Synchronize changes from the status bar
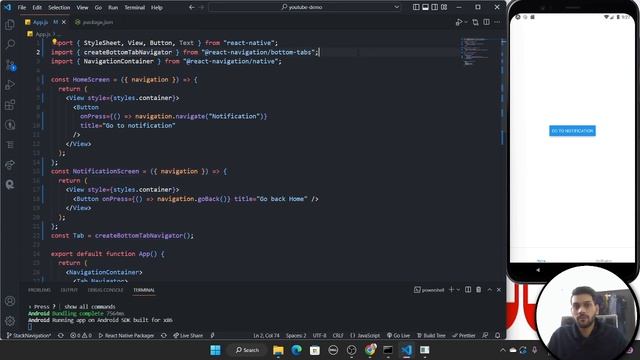 pyautogui.click(x=60, y=336)
